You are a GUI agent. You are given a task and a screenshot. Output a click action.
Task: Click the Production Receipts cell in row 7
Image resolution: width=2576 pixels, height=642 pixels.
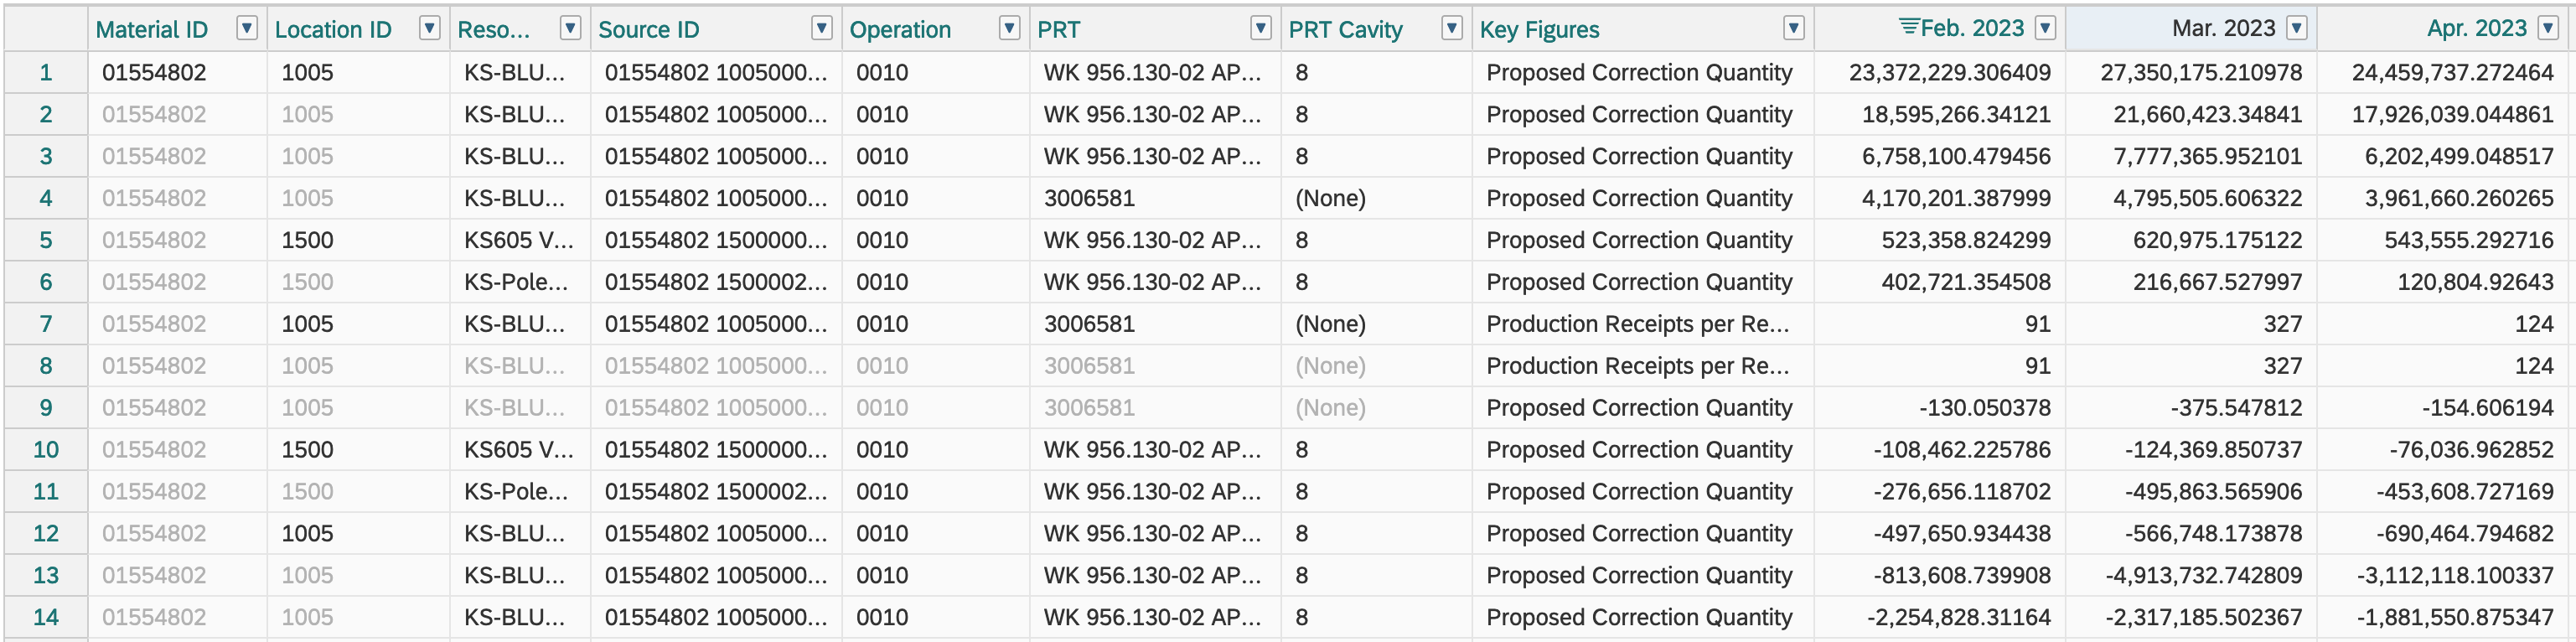click(1637, 324)
